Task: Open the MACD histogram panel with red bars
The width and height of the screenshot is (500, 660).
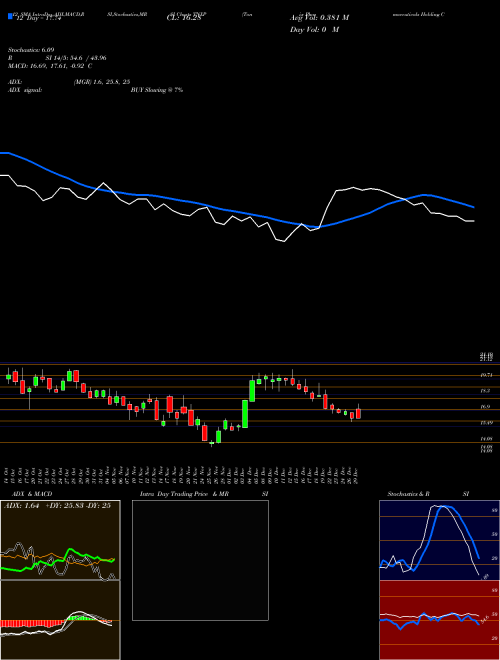Action: pos(60,620)
